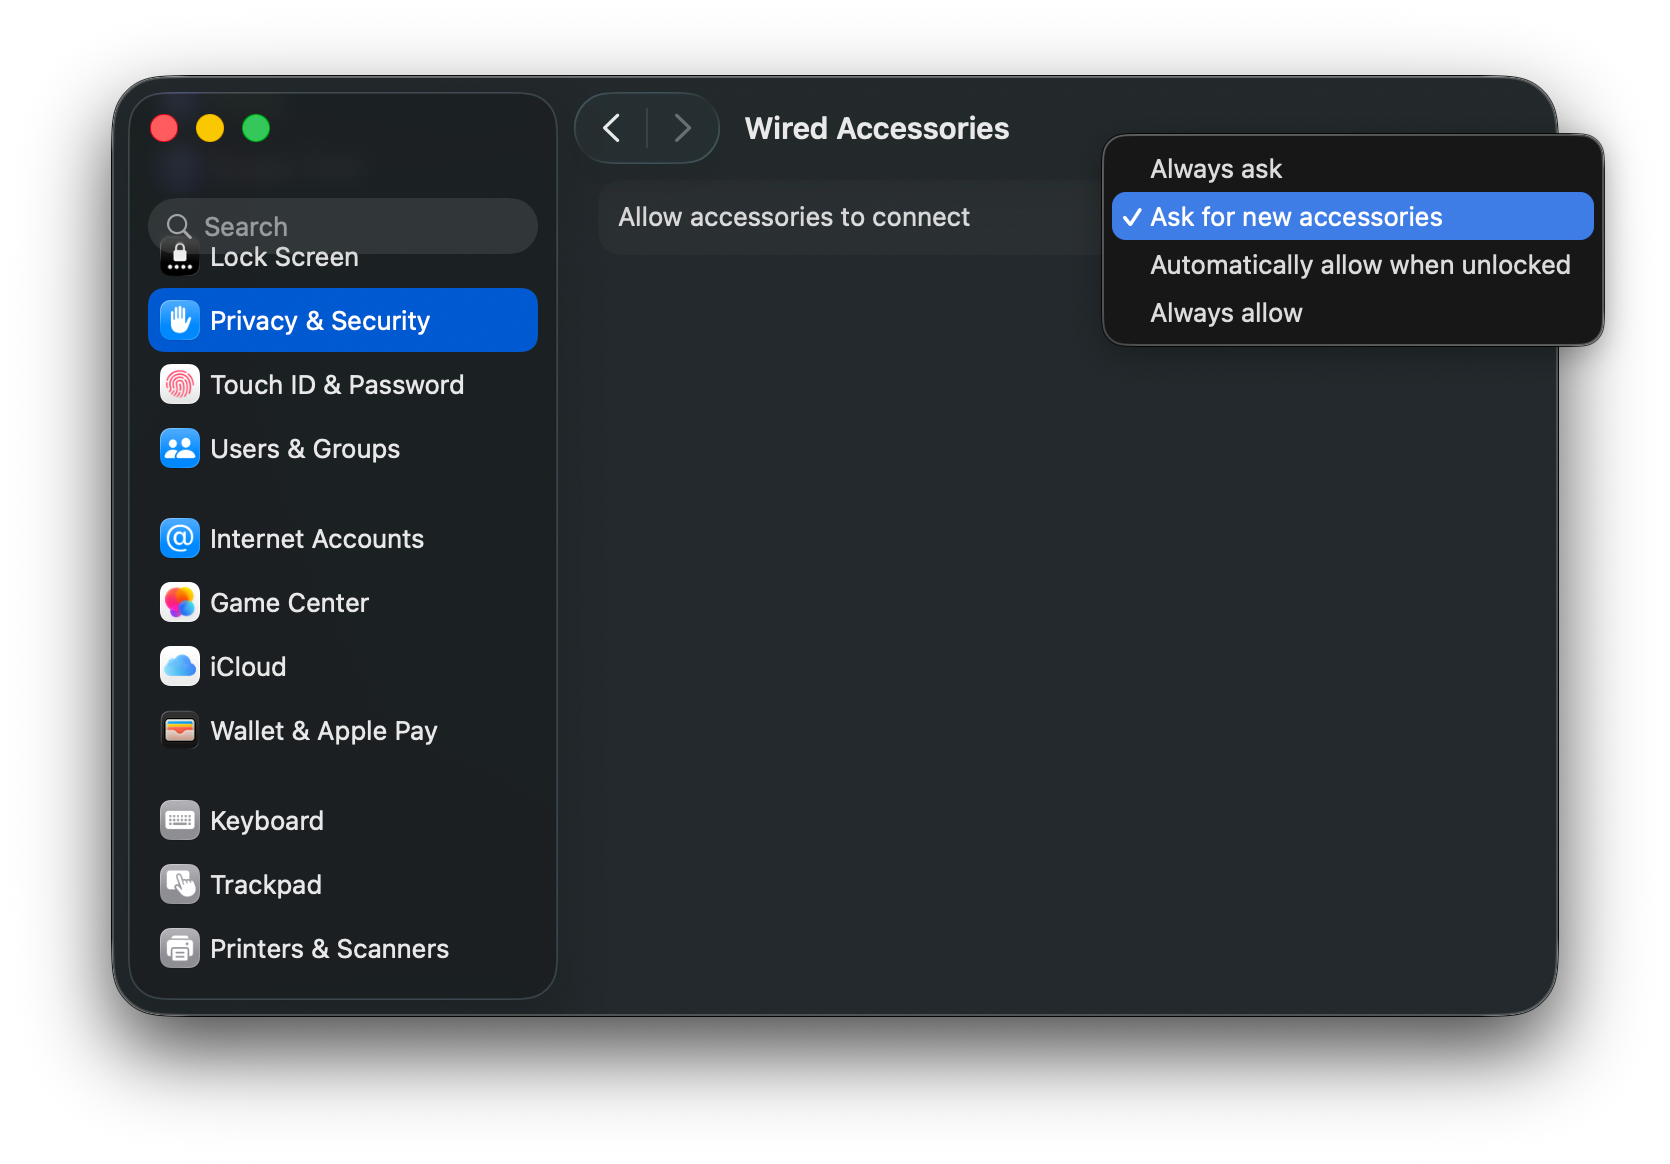Click the Keyboard icon in sidebar
The width and height of the screenshot is (1670, 1164).
coord(180,821)
